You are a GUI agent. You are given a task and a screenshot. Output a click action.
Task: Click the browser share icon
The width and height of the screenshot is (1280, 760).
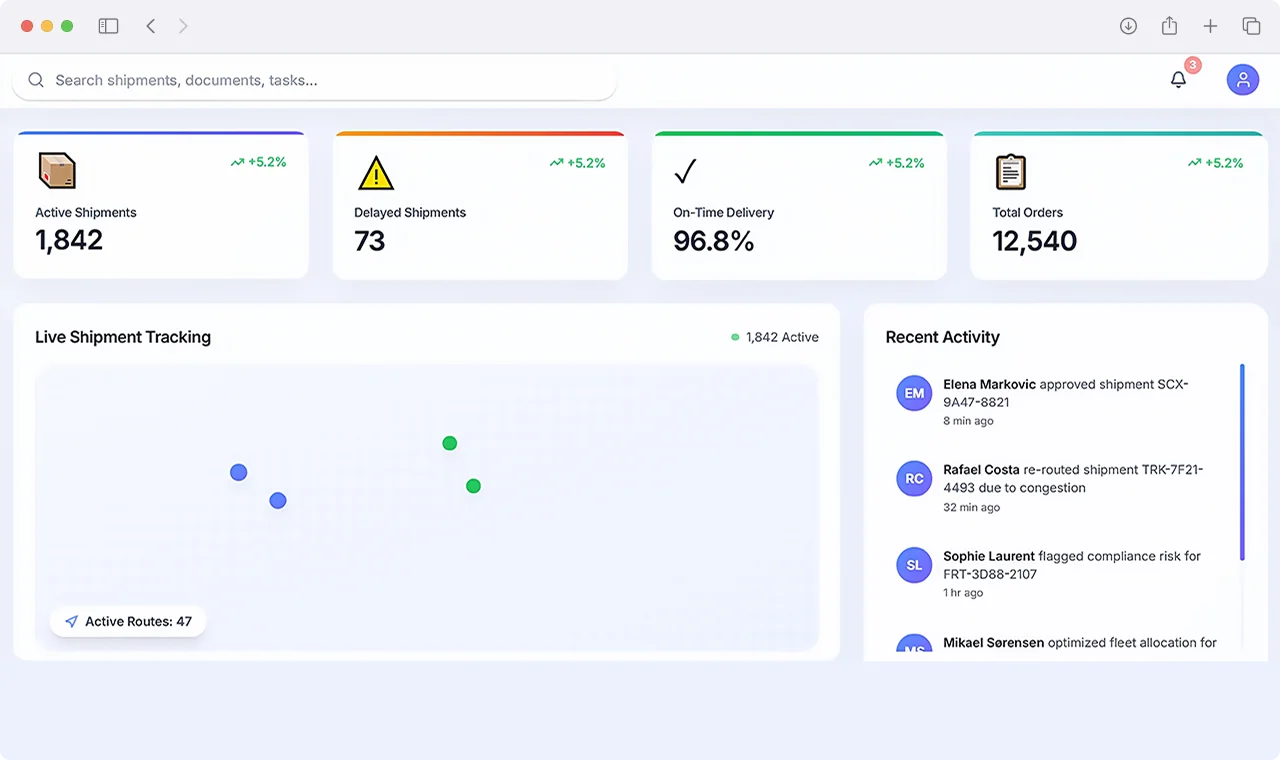click(1169, 26)
